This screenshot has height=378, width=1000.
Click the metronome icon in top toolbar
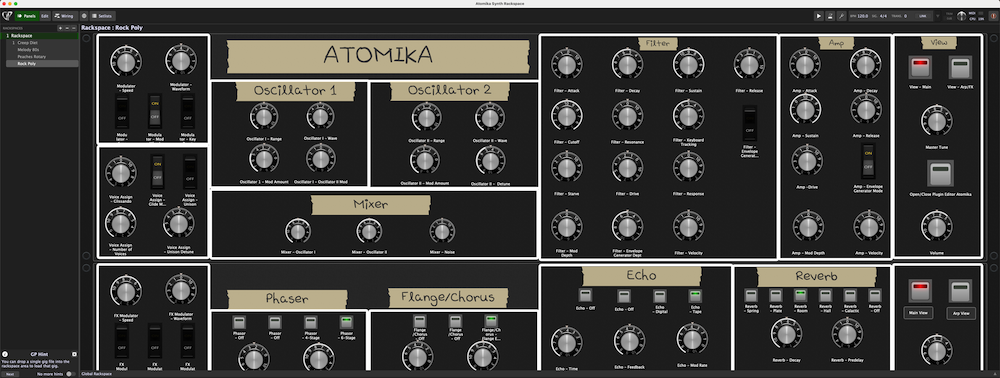point(830,15)
